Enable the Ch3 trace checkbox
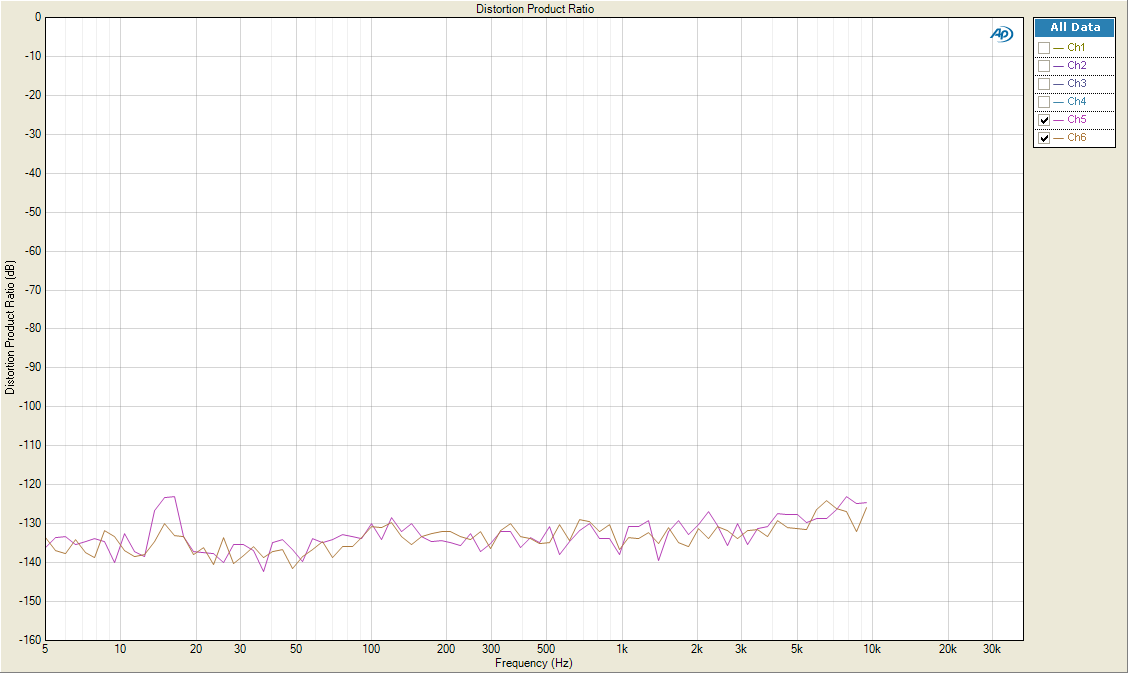 tap(1044, 84)
